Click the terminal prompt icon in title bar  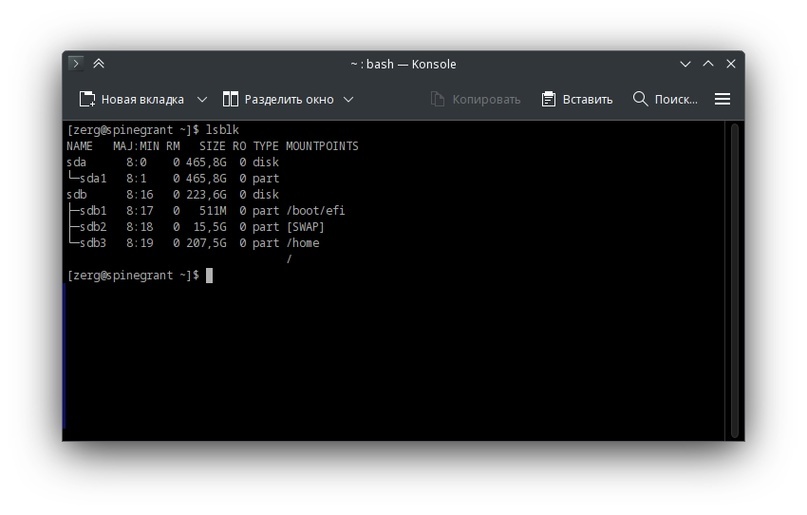coord(76,64)
